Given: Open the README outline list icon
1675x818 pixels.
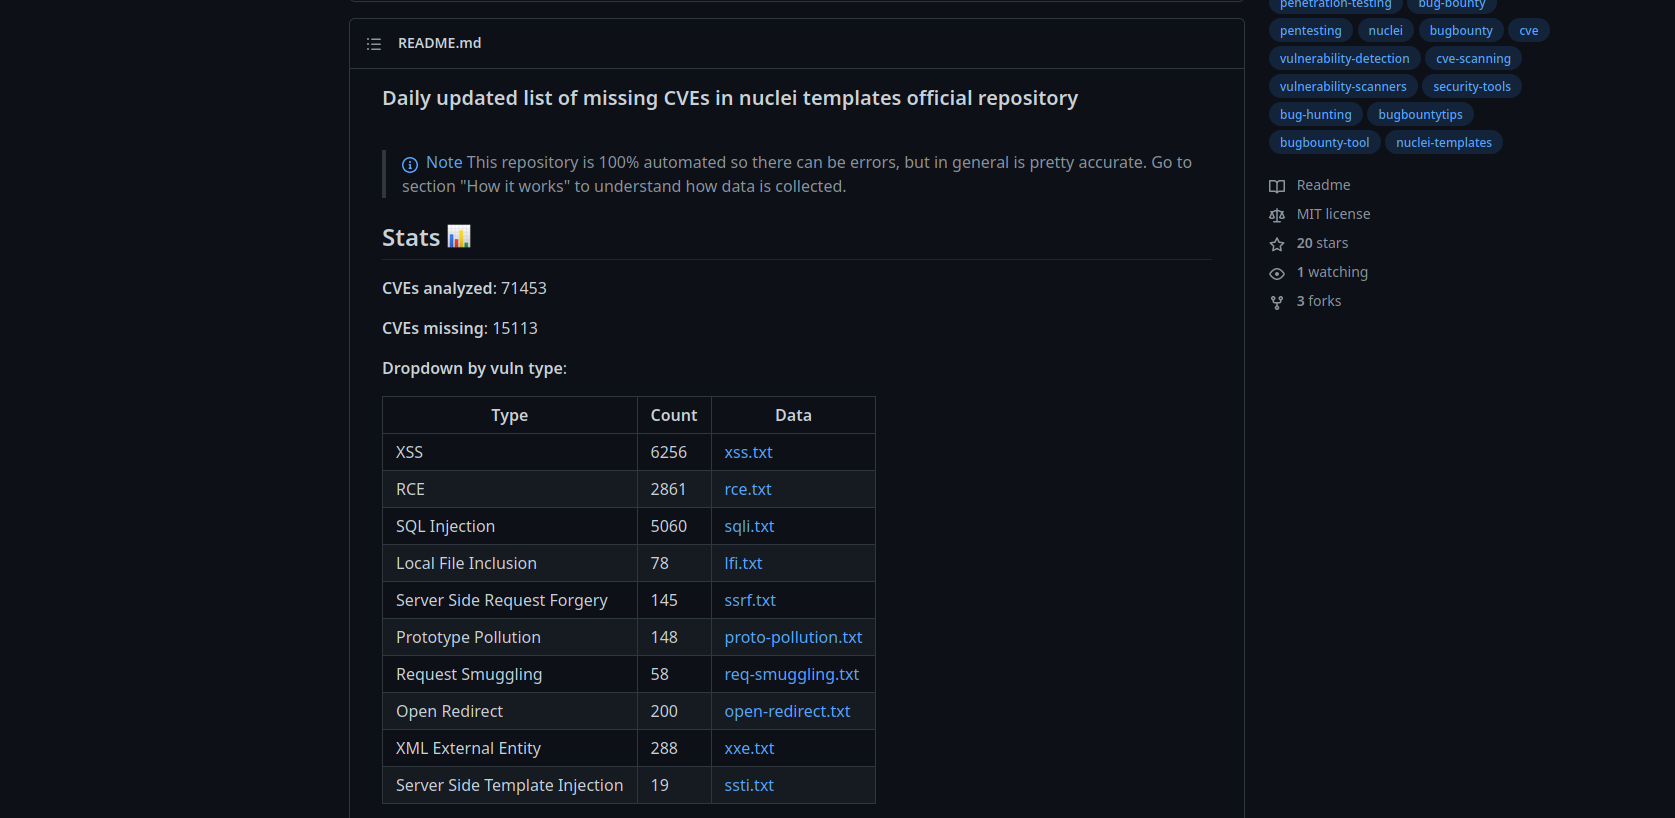Looking at the screenshot, I should 374,44.
